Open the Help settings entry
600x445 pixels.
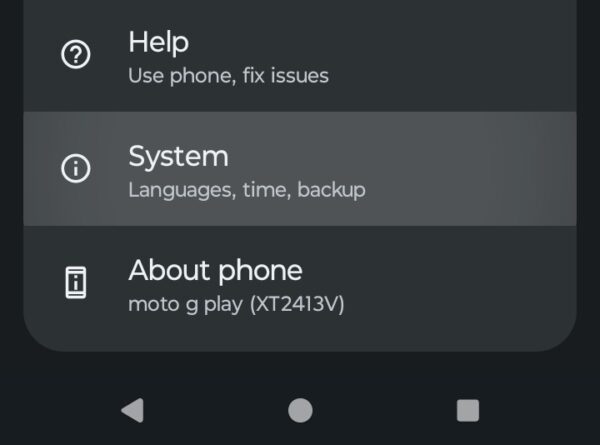tap(300, 56)
